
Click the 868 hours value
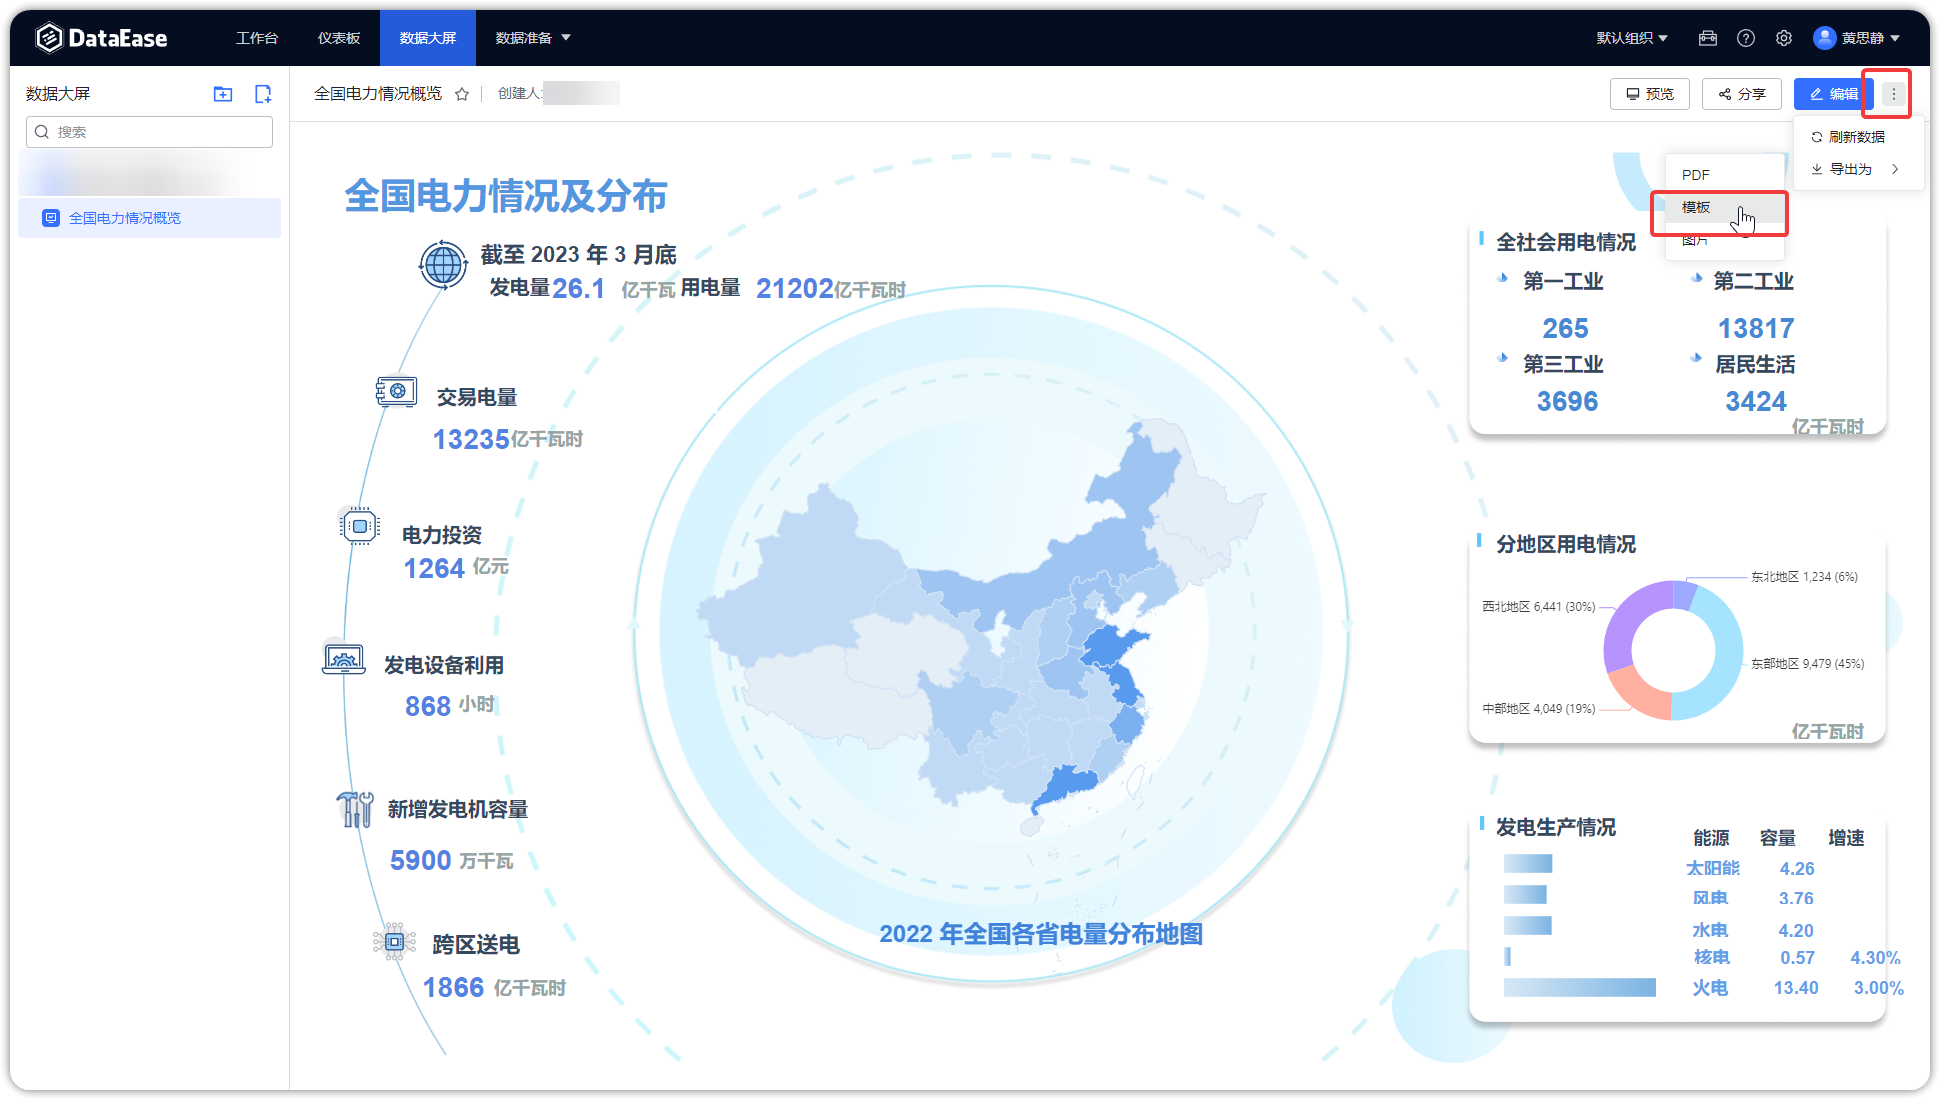coord(428,706)
